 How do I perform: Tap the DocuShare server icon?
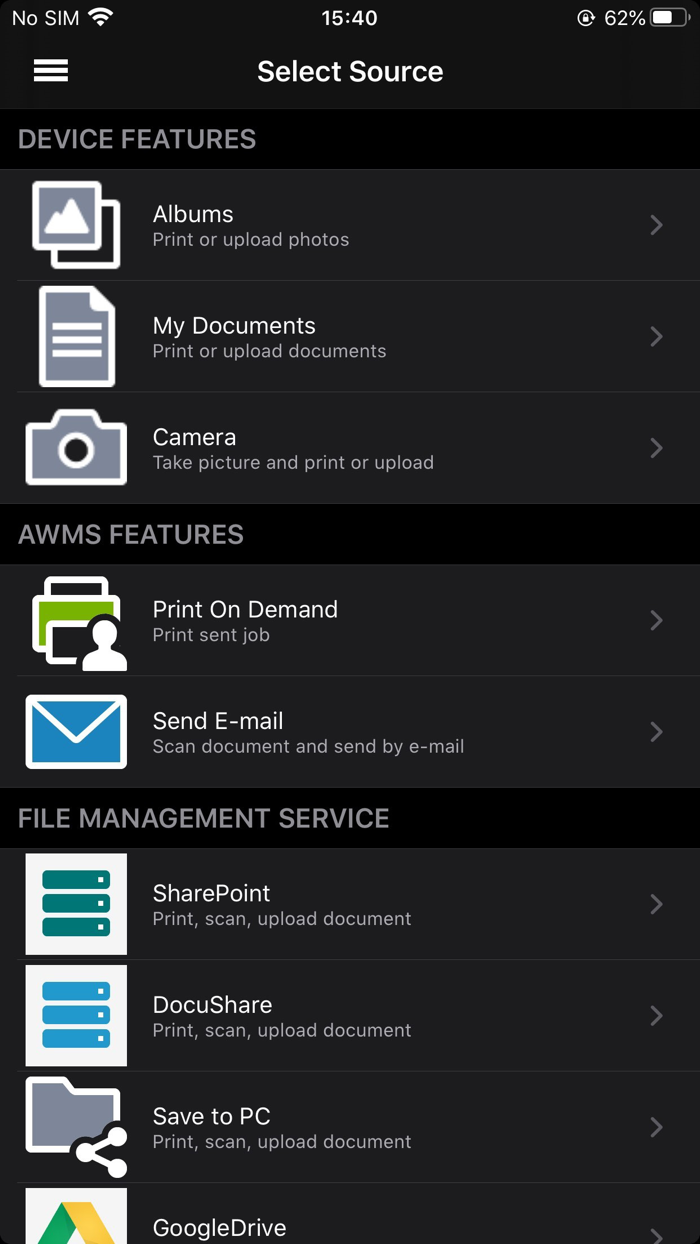[x=76, y=1015]
